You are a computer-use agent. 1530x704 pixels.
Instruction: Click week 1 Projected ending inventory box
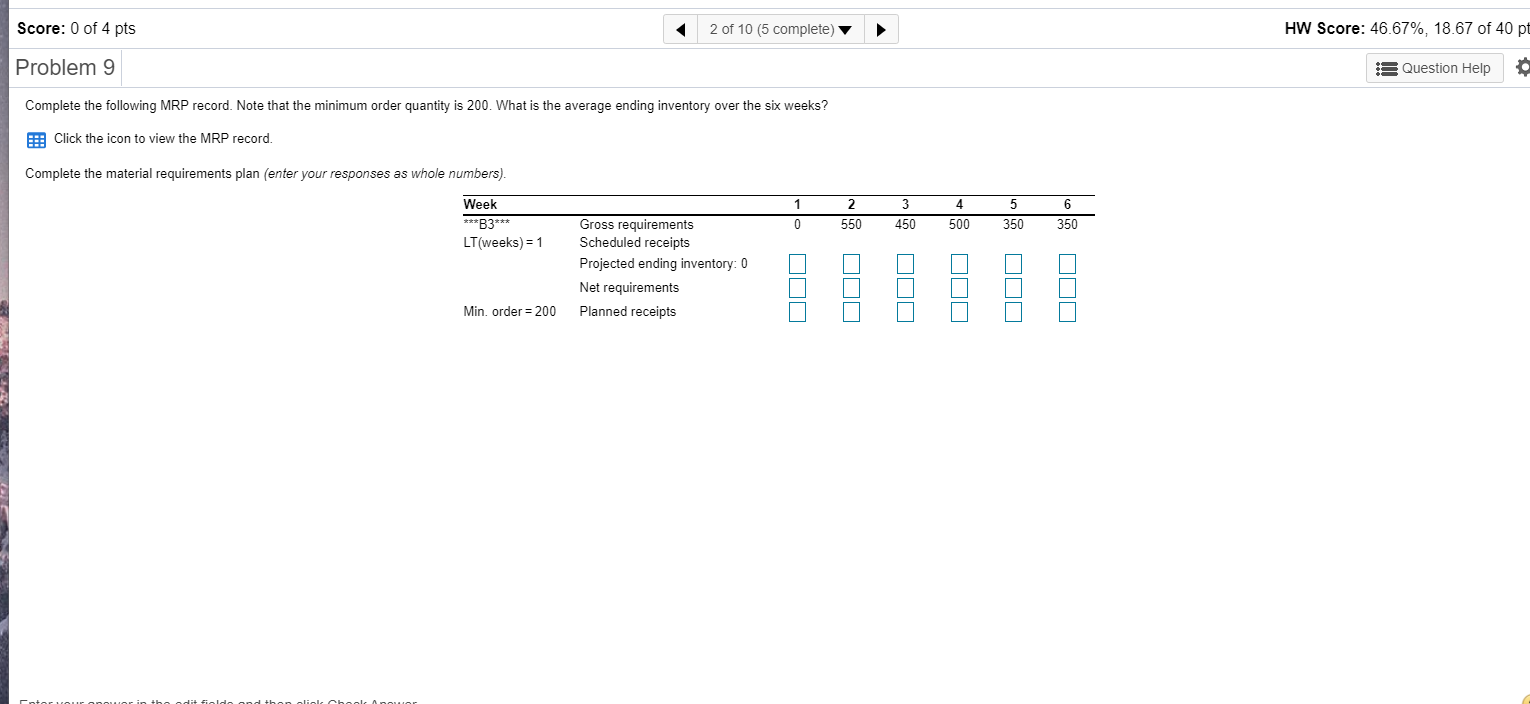(x=797, y=263)
